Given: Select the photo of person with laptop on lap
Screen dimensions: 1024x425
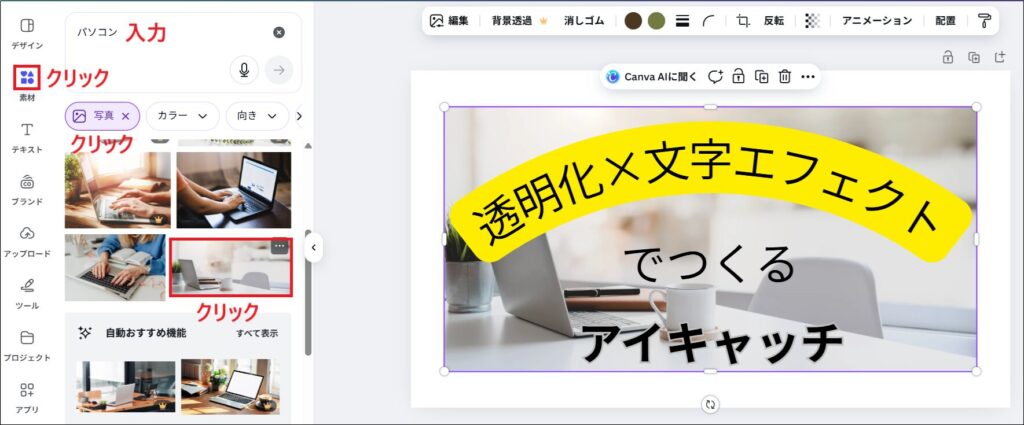Looking at the screenshot, I should pyautogui.click(x=234, y=190).
